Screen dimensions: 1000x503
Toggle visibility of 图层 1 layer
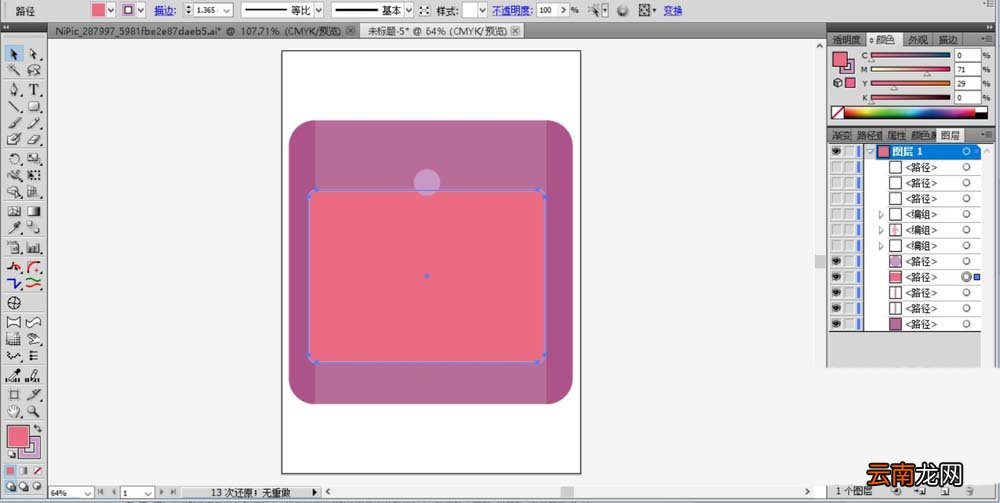tap(835, 151)
